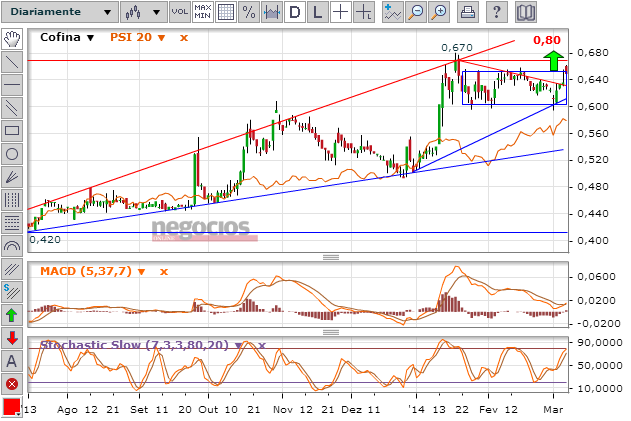Screen dimensions: 631x421
Task: Select the green up arrow marker tool
Action: (12, 315)
